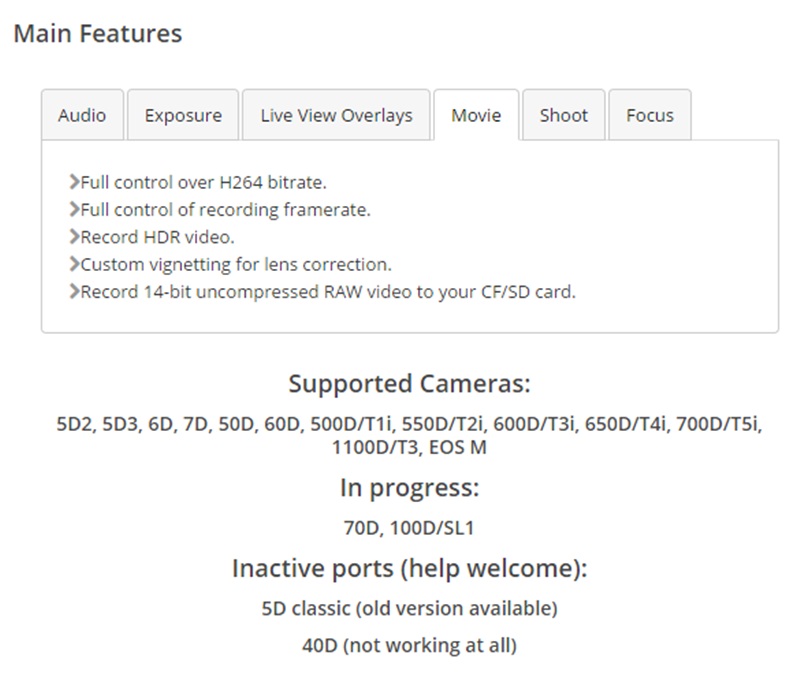Click chevron bullet beside H264 bitrate item
The width and height of the screenshot is (800, 677).
coord(74,182)
